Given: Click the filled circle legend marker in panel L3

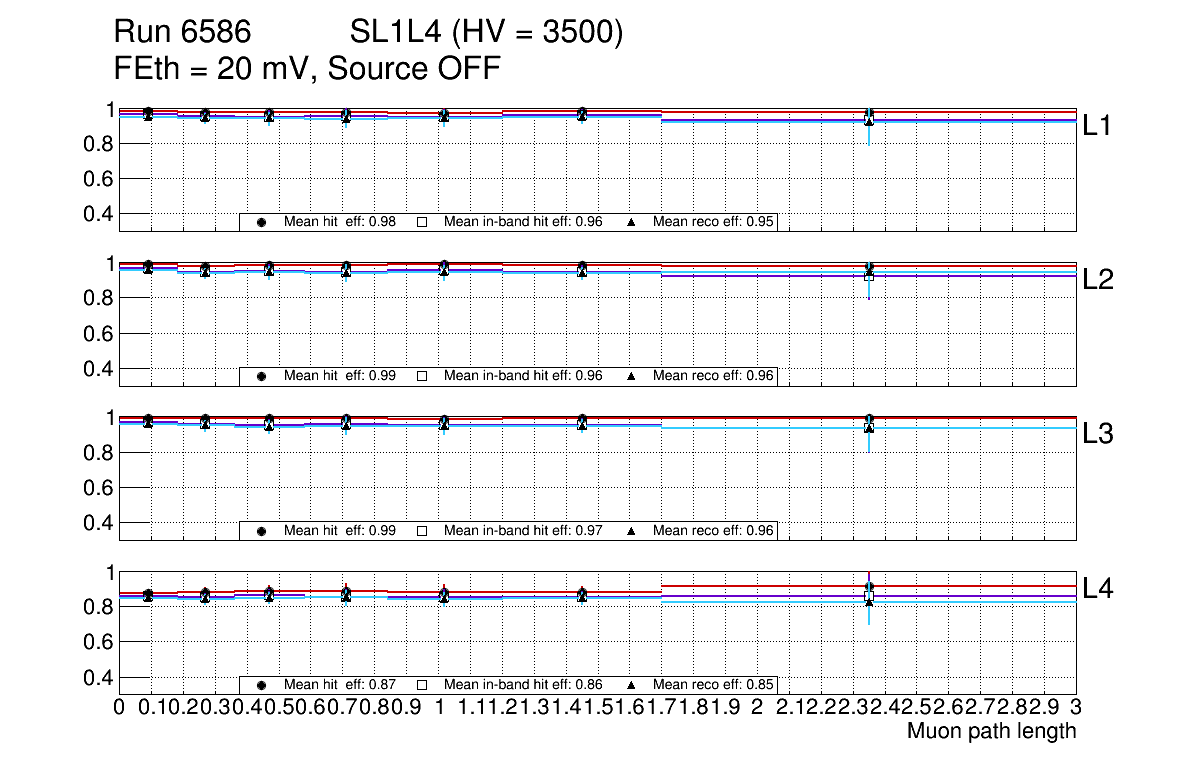Looking at the screenshot, I should point(261,531).
